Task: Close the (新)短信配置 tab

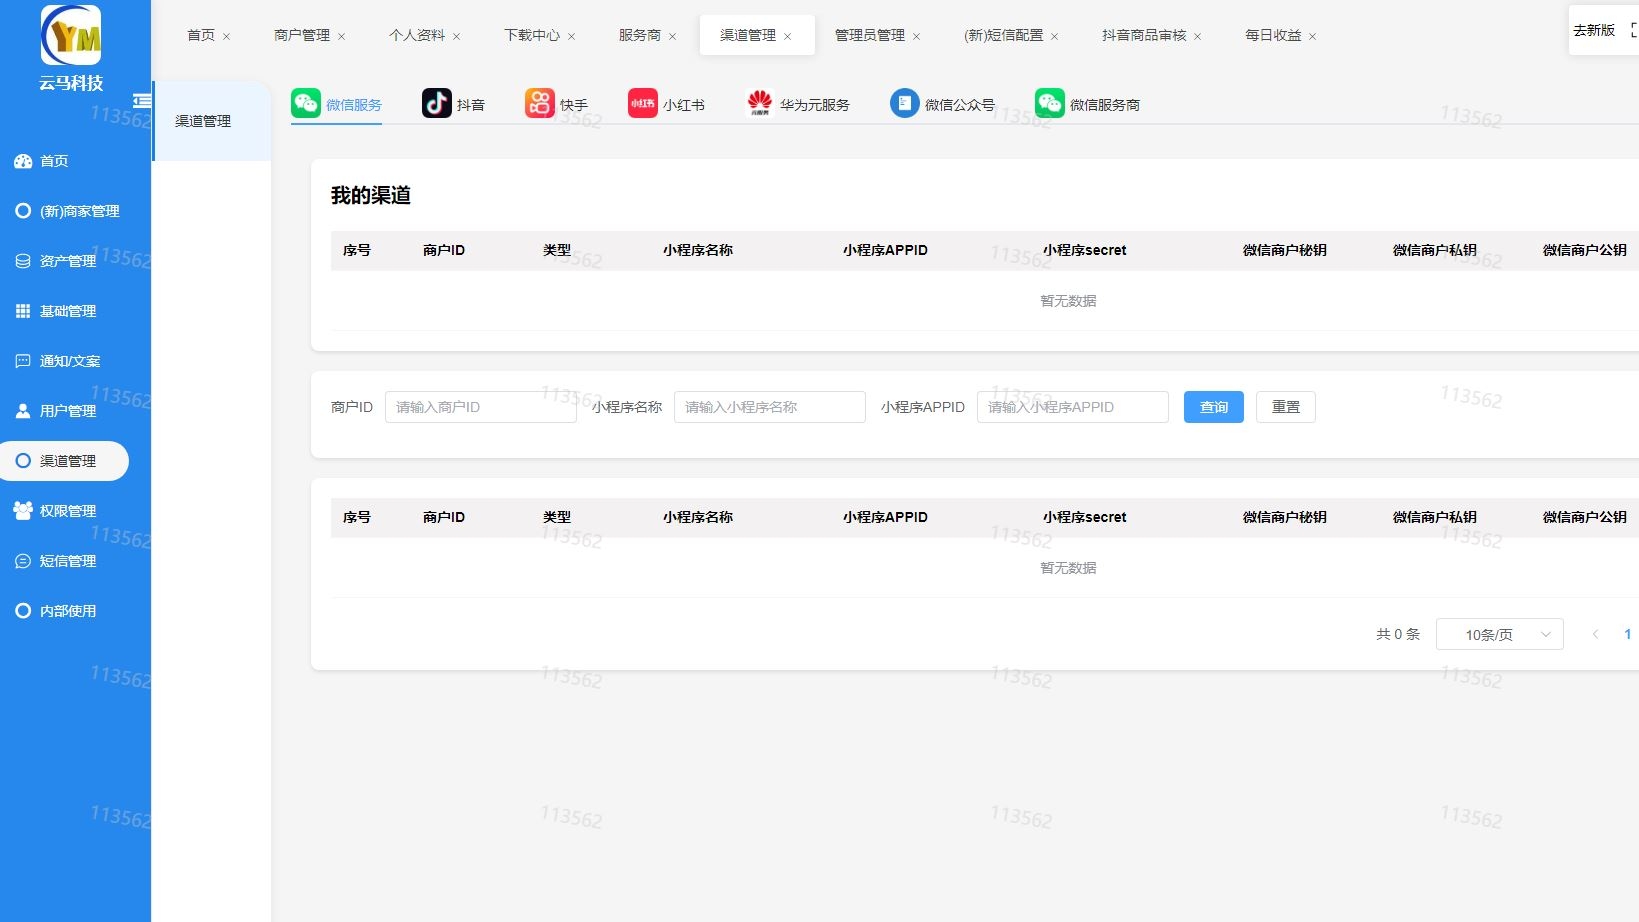Action: [x=1054, y=36]
